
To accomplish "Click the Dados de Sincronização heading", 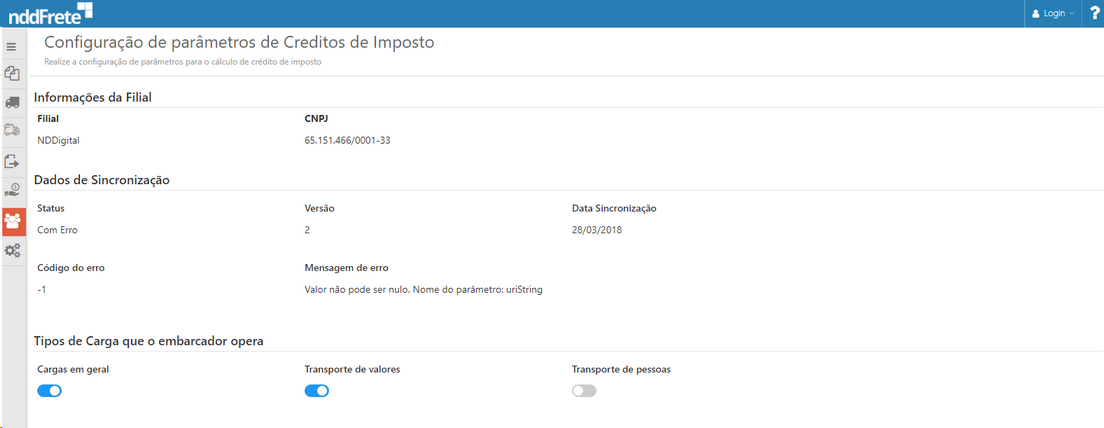I will point(101,180).
